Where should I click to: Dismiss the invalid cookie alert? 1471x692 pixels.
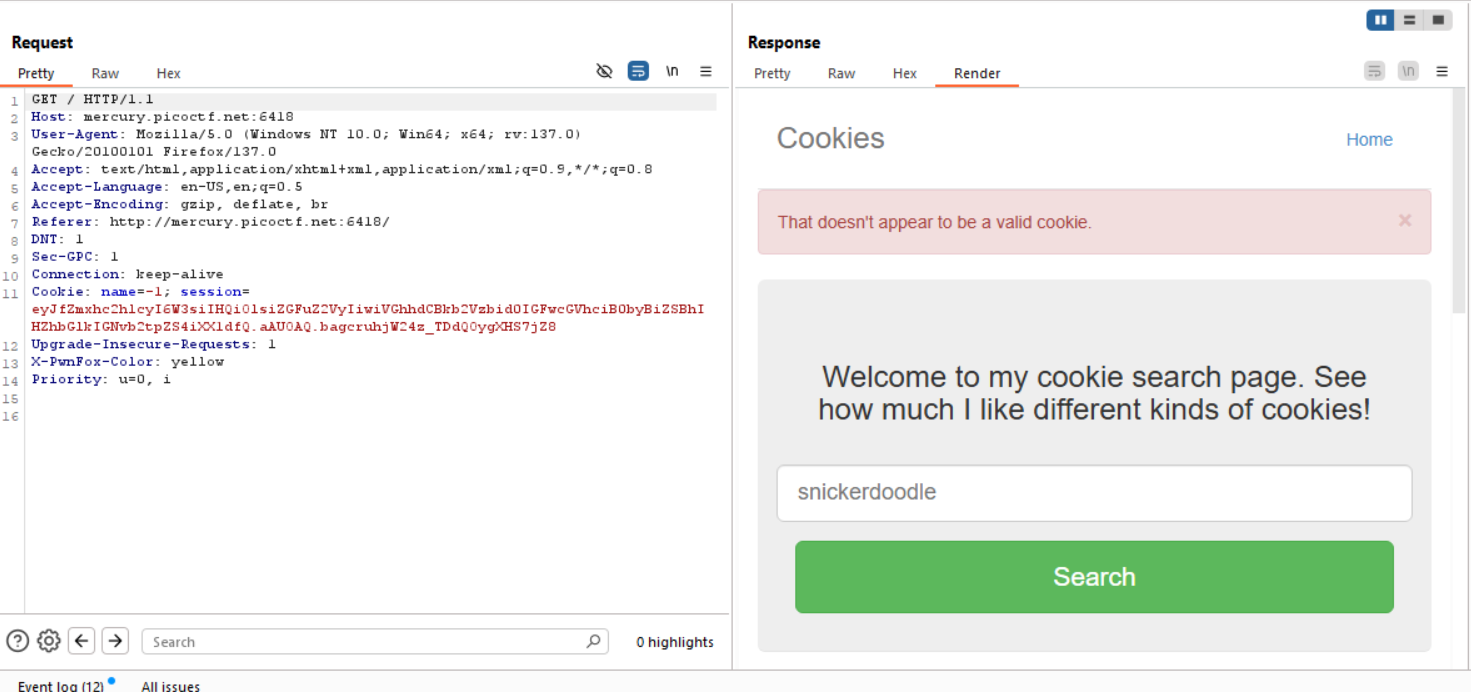(1405, 220)
